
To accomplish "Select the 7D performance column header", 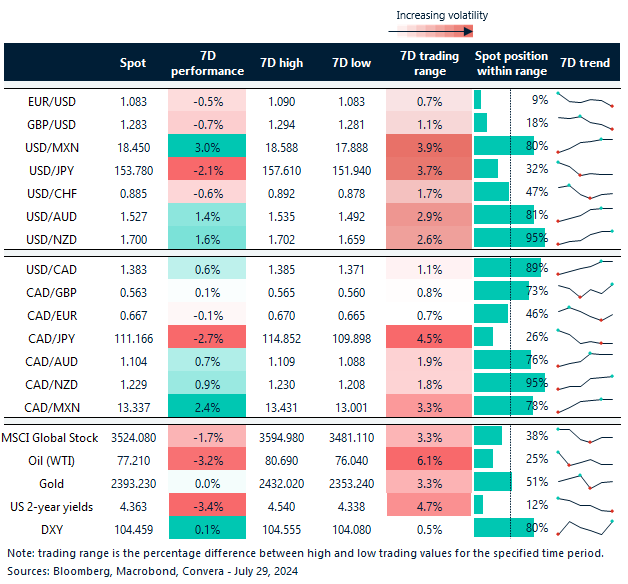I will coord(208,63).
